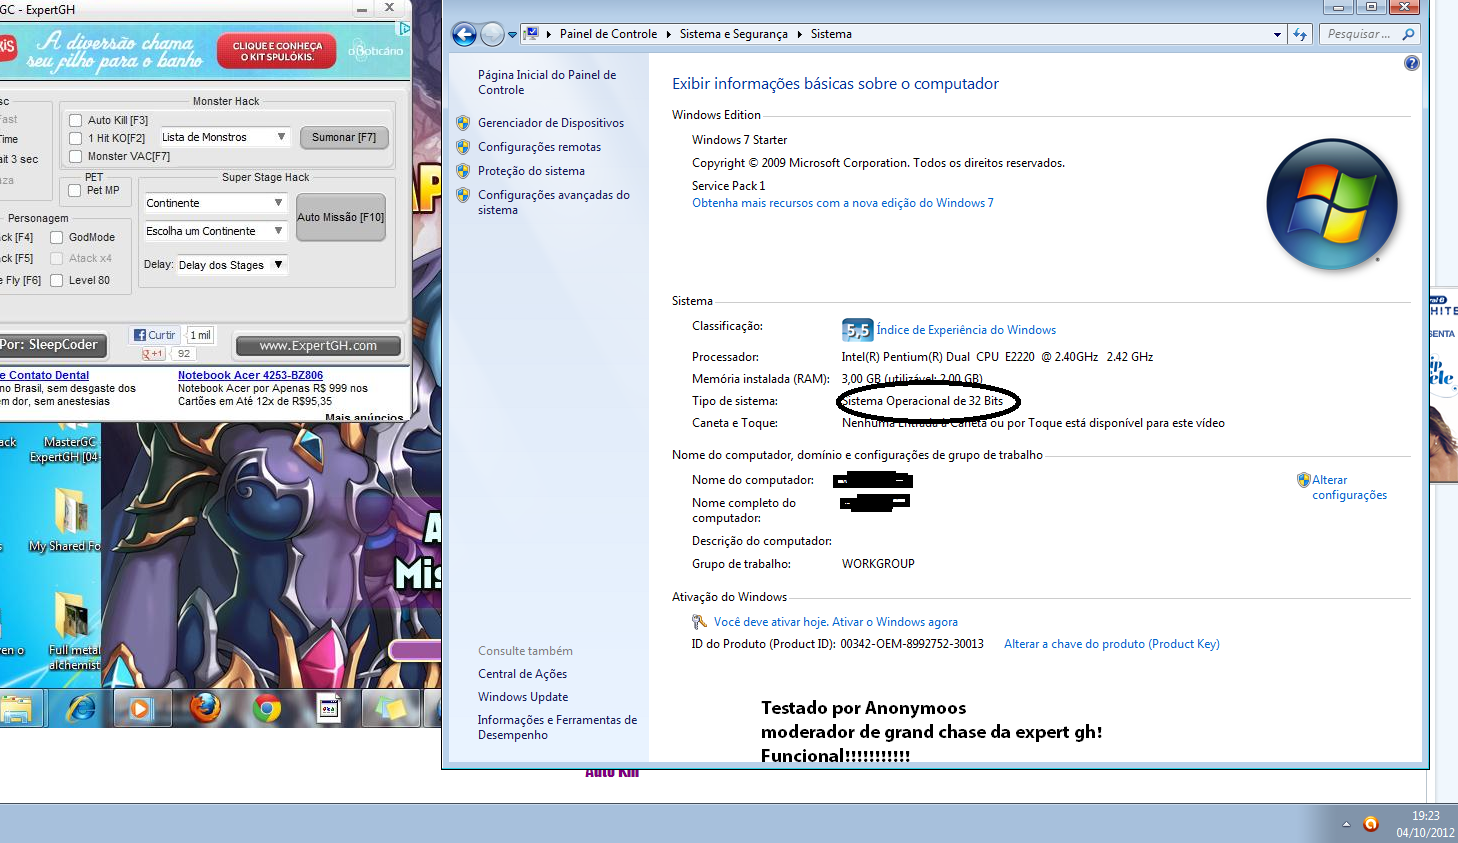Launch Firefox from the taskbar
This screenshot has height=843, width=1458.
[x=205, y=708]
